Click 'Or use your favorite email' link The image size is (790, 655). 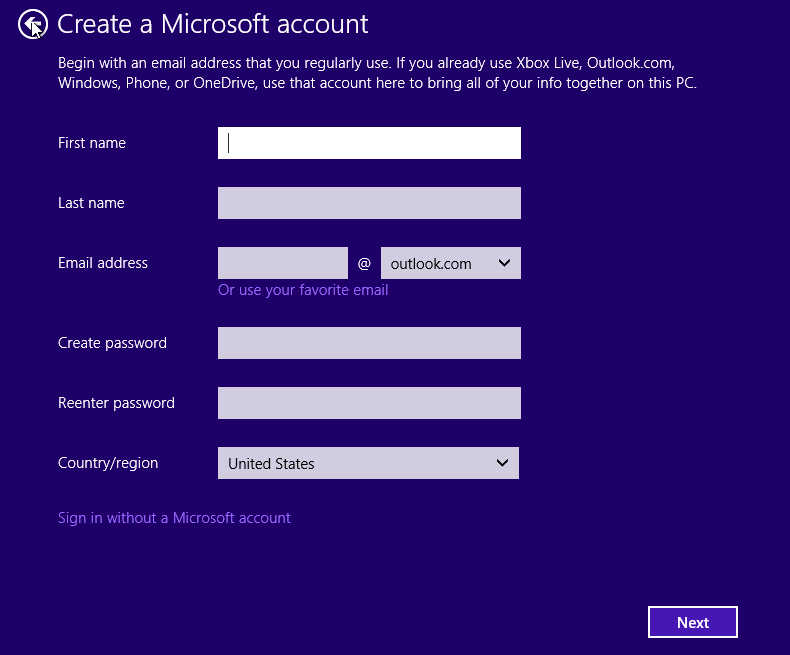pyautogui.click(x=303, y=290)
